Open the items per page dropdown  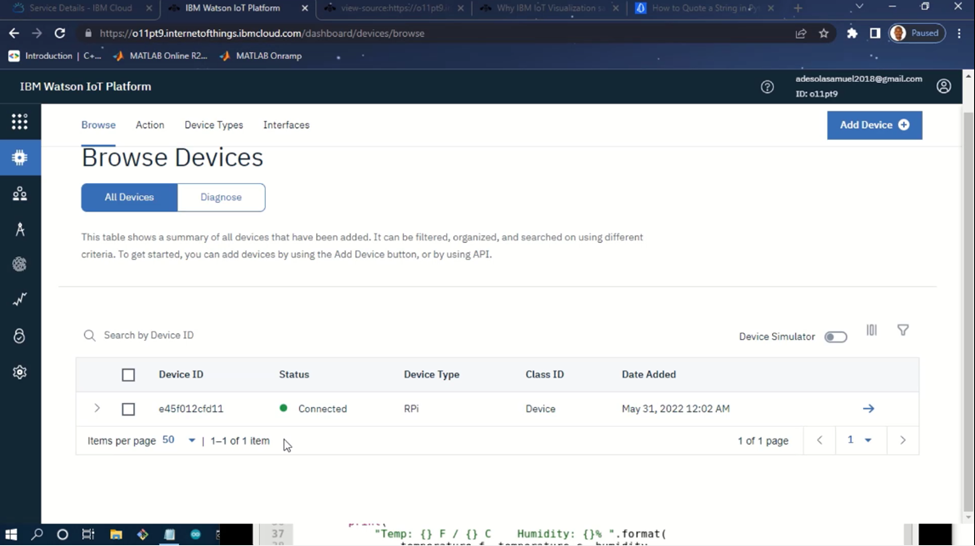[x=179, y=440]
